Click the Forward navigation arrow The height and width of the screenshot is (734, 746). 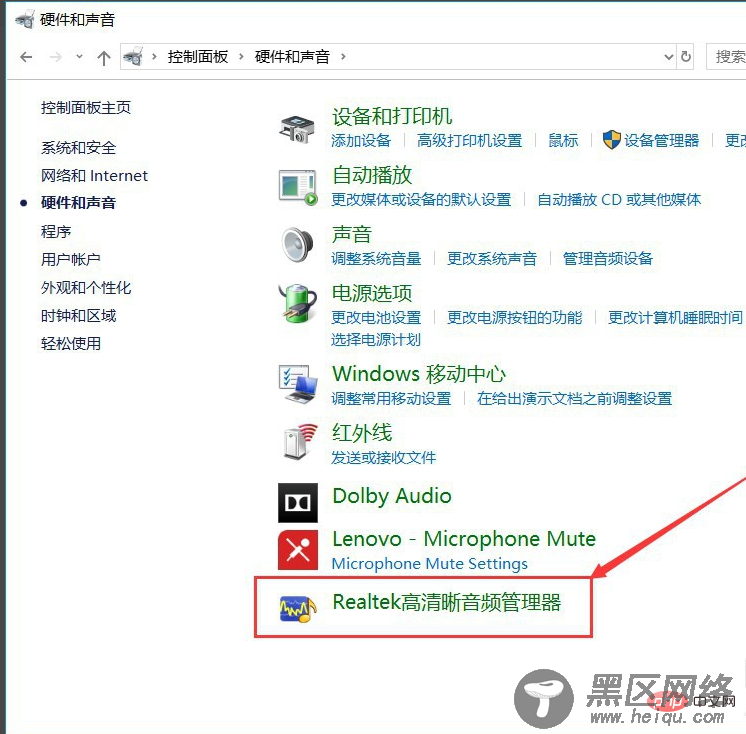pyautogui.click(x=56, y=57)
